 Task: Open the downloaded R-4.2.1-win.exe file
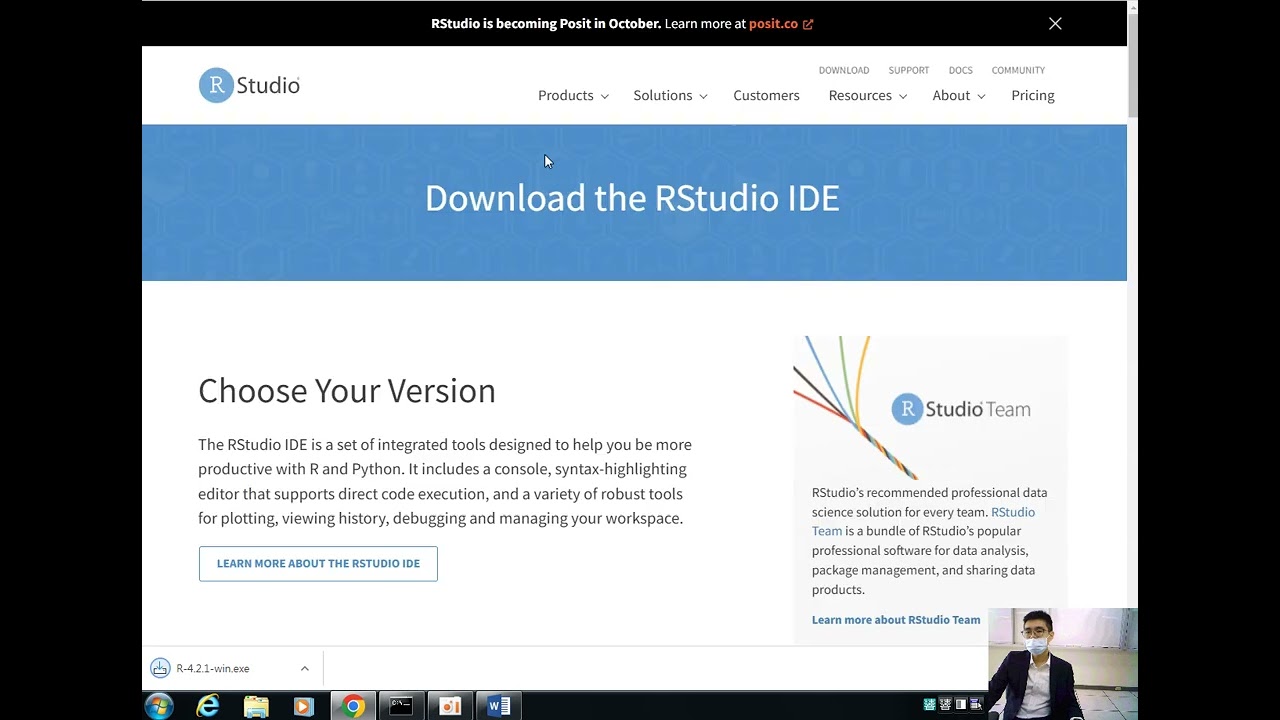pyautogui.click(x=213, y=668)
